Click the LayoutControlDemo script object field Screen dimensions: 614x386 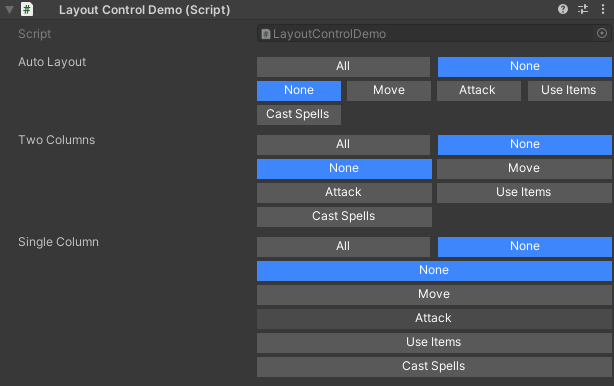[x=434, y=34]
